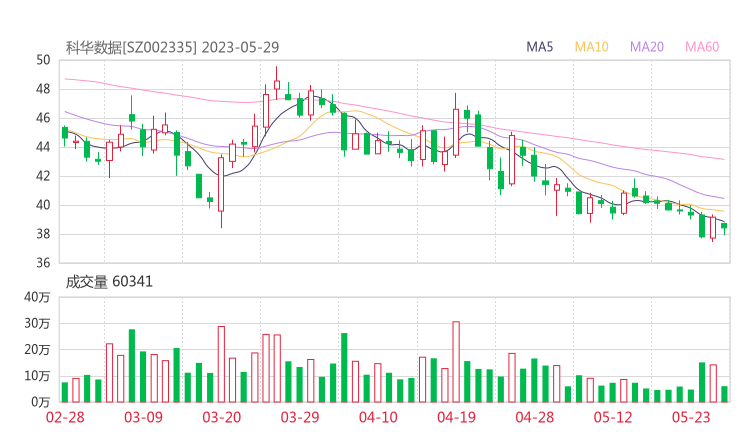Viewport: 740px width, 440px height.
Task: Click the price axis value 50
Action: click(43, 60)
